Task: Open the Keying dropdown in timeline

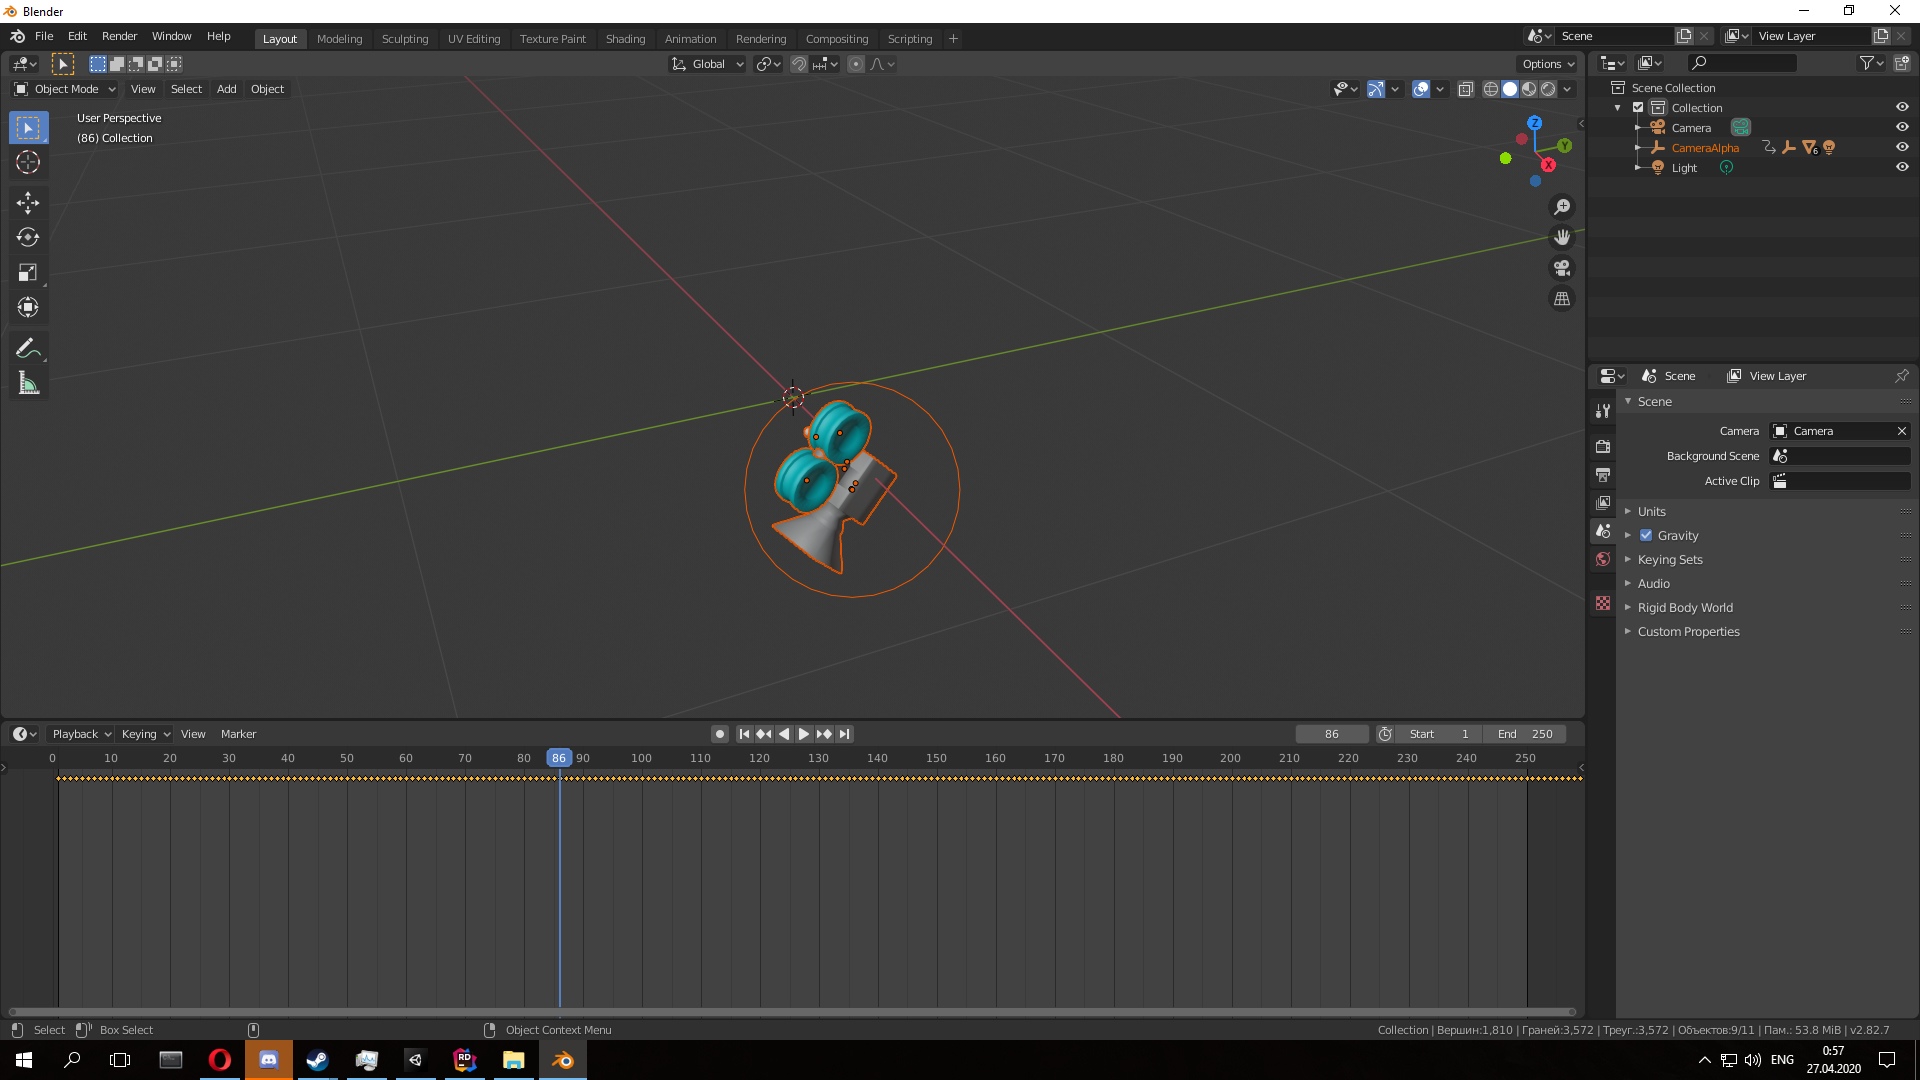Action: 145,734
